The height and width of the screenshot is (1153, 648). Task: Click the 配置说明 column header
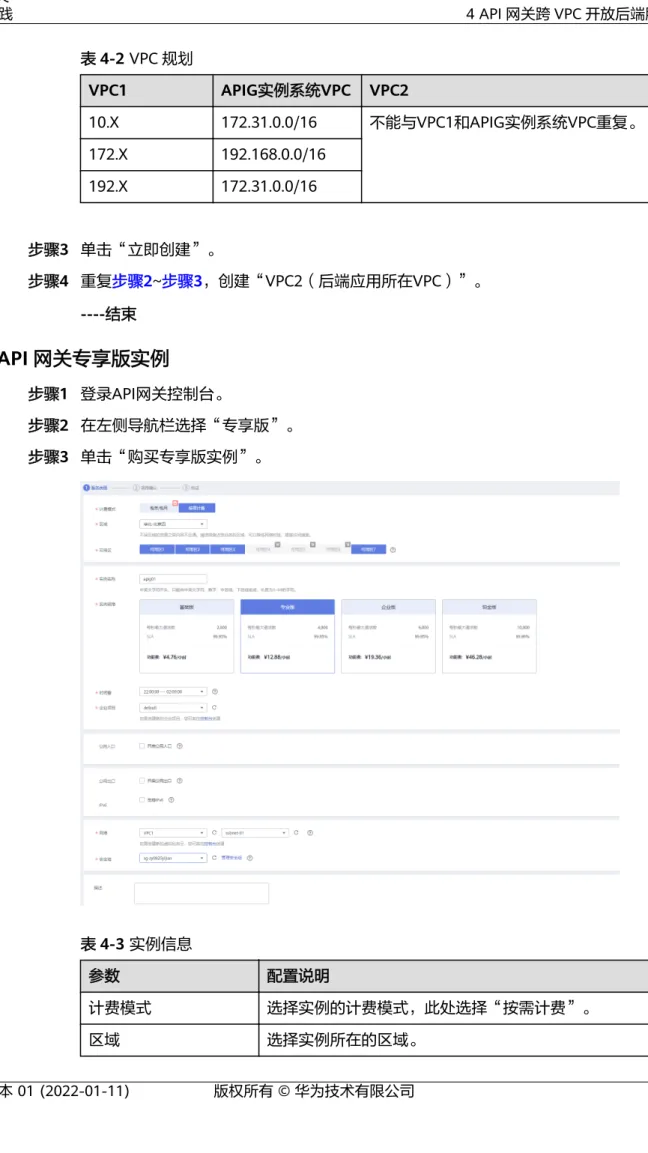pos(453,976)
